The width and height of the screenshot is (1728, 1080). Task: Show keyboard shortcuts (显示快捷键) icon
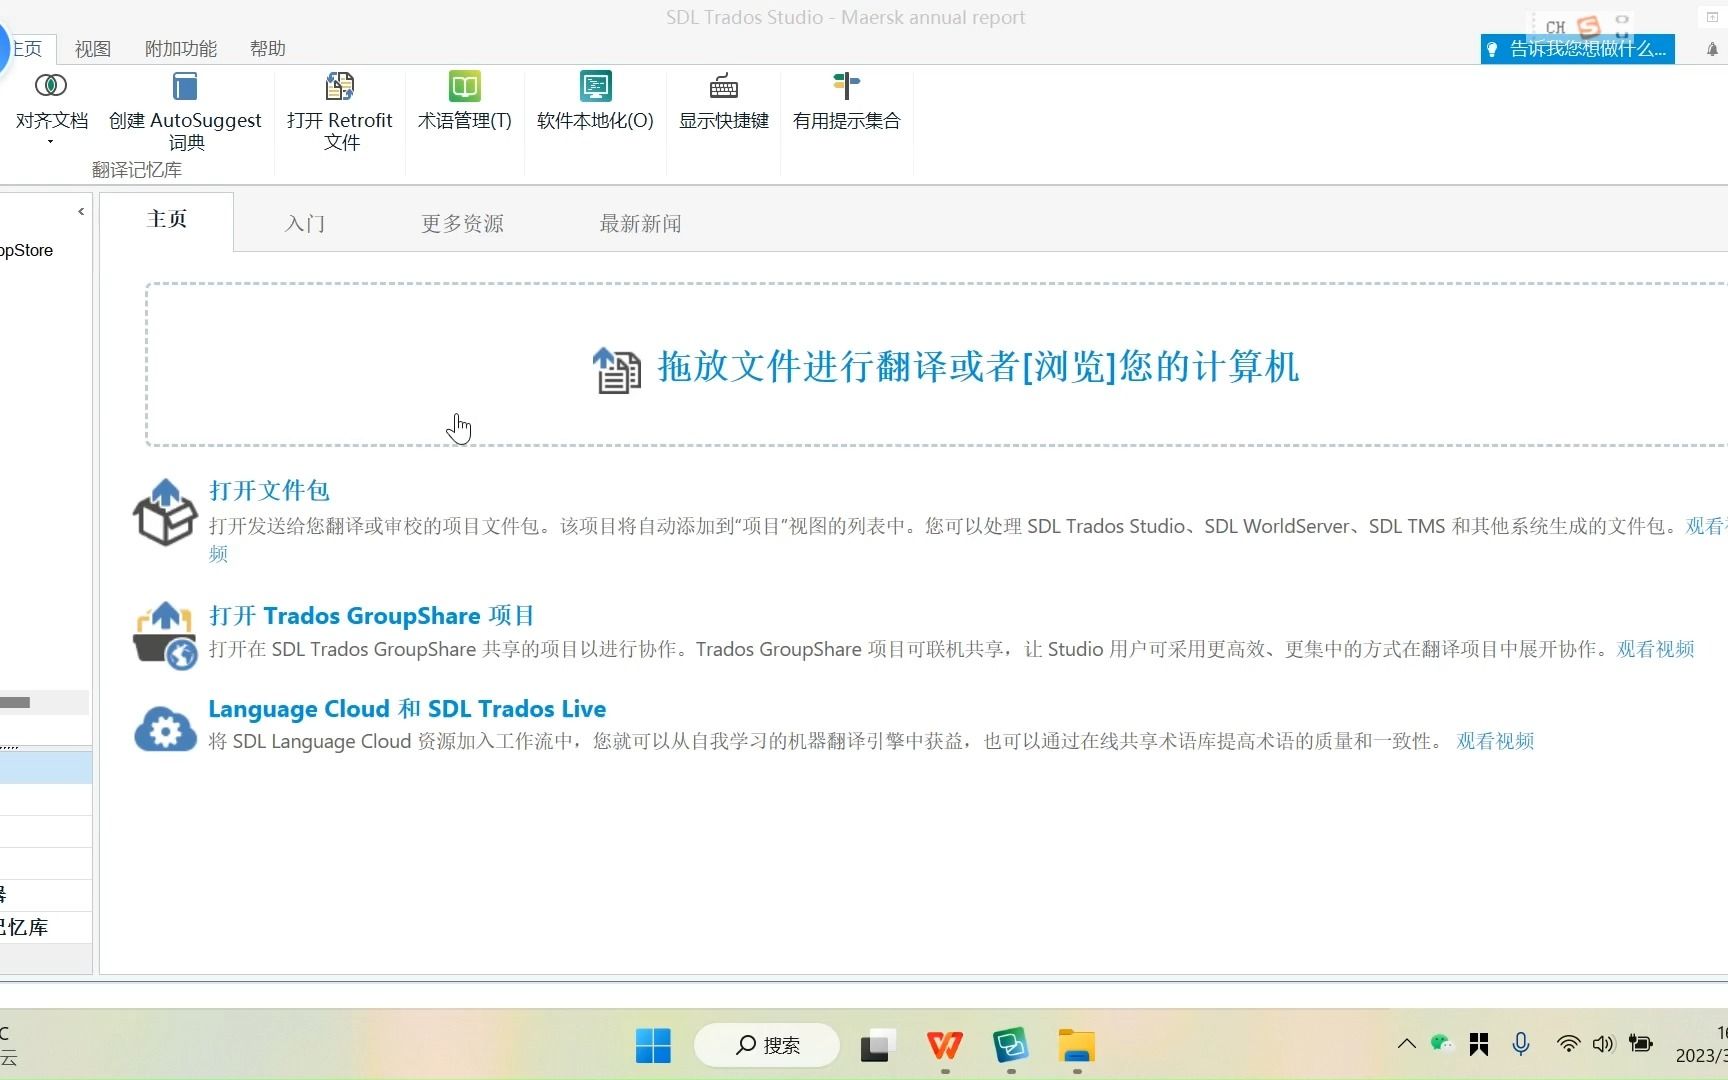click(x=724, y=87)
